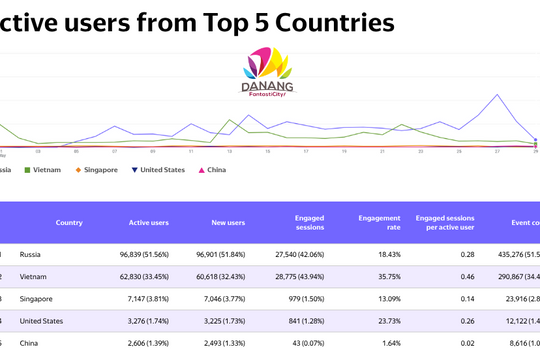Toggle Singapore orange diamond legend marker

click(78, 170)
